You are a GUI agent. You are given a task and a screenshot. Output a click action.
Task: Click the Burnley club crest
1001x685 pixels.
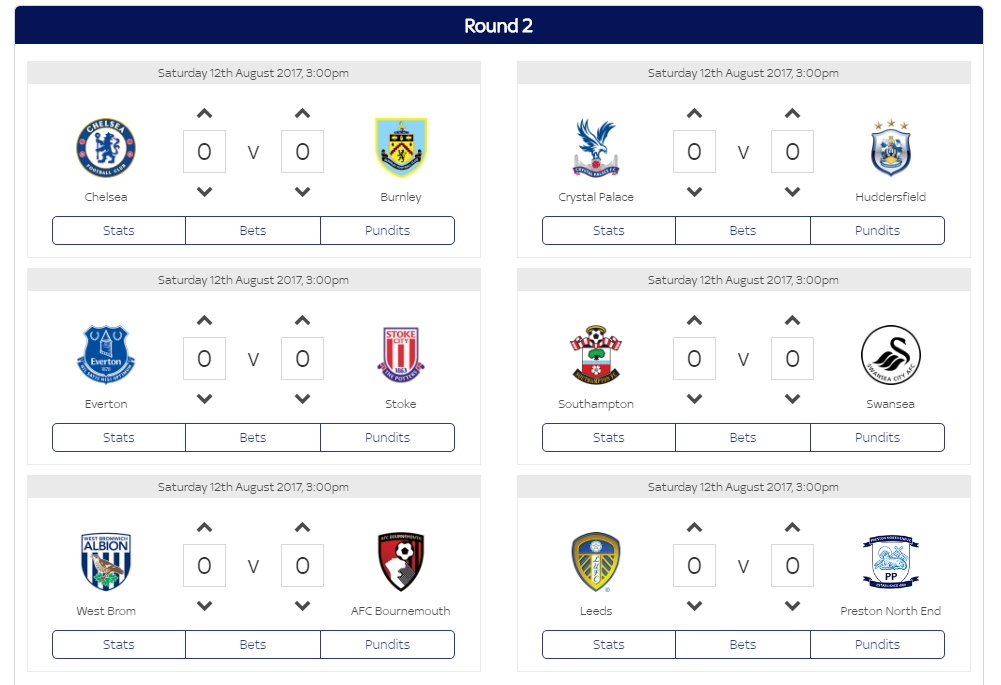[x=401, y=147]
